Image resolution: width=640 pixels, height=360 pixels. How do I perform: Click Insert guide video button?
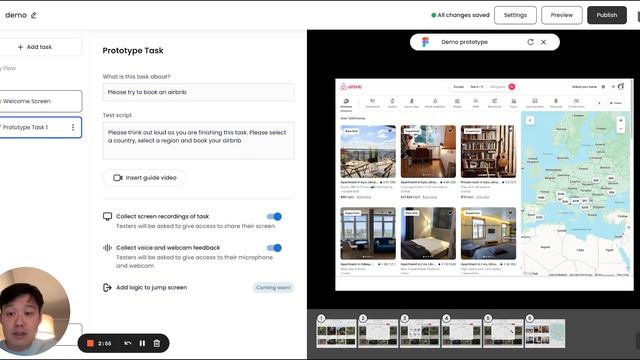[x=144, y=178]
